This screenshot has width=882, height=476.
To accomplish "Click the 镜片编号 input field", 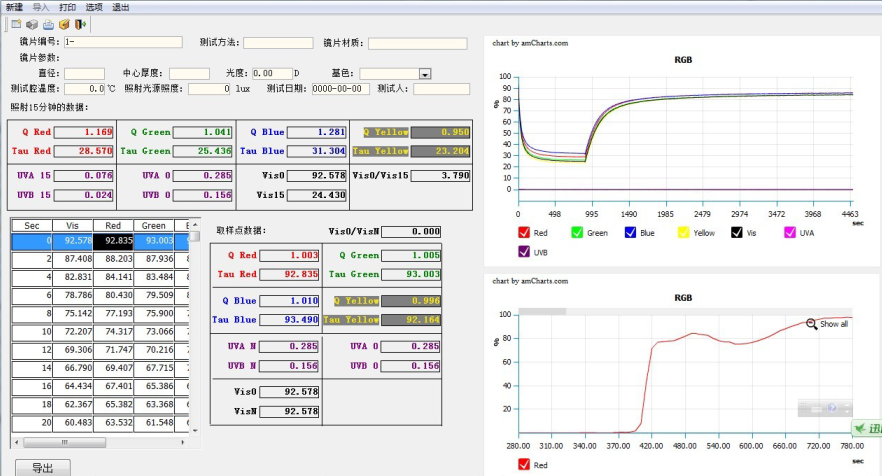I will point(122,43).
